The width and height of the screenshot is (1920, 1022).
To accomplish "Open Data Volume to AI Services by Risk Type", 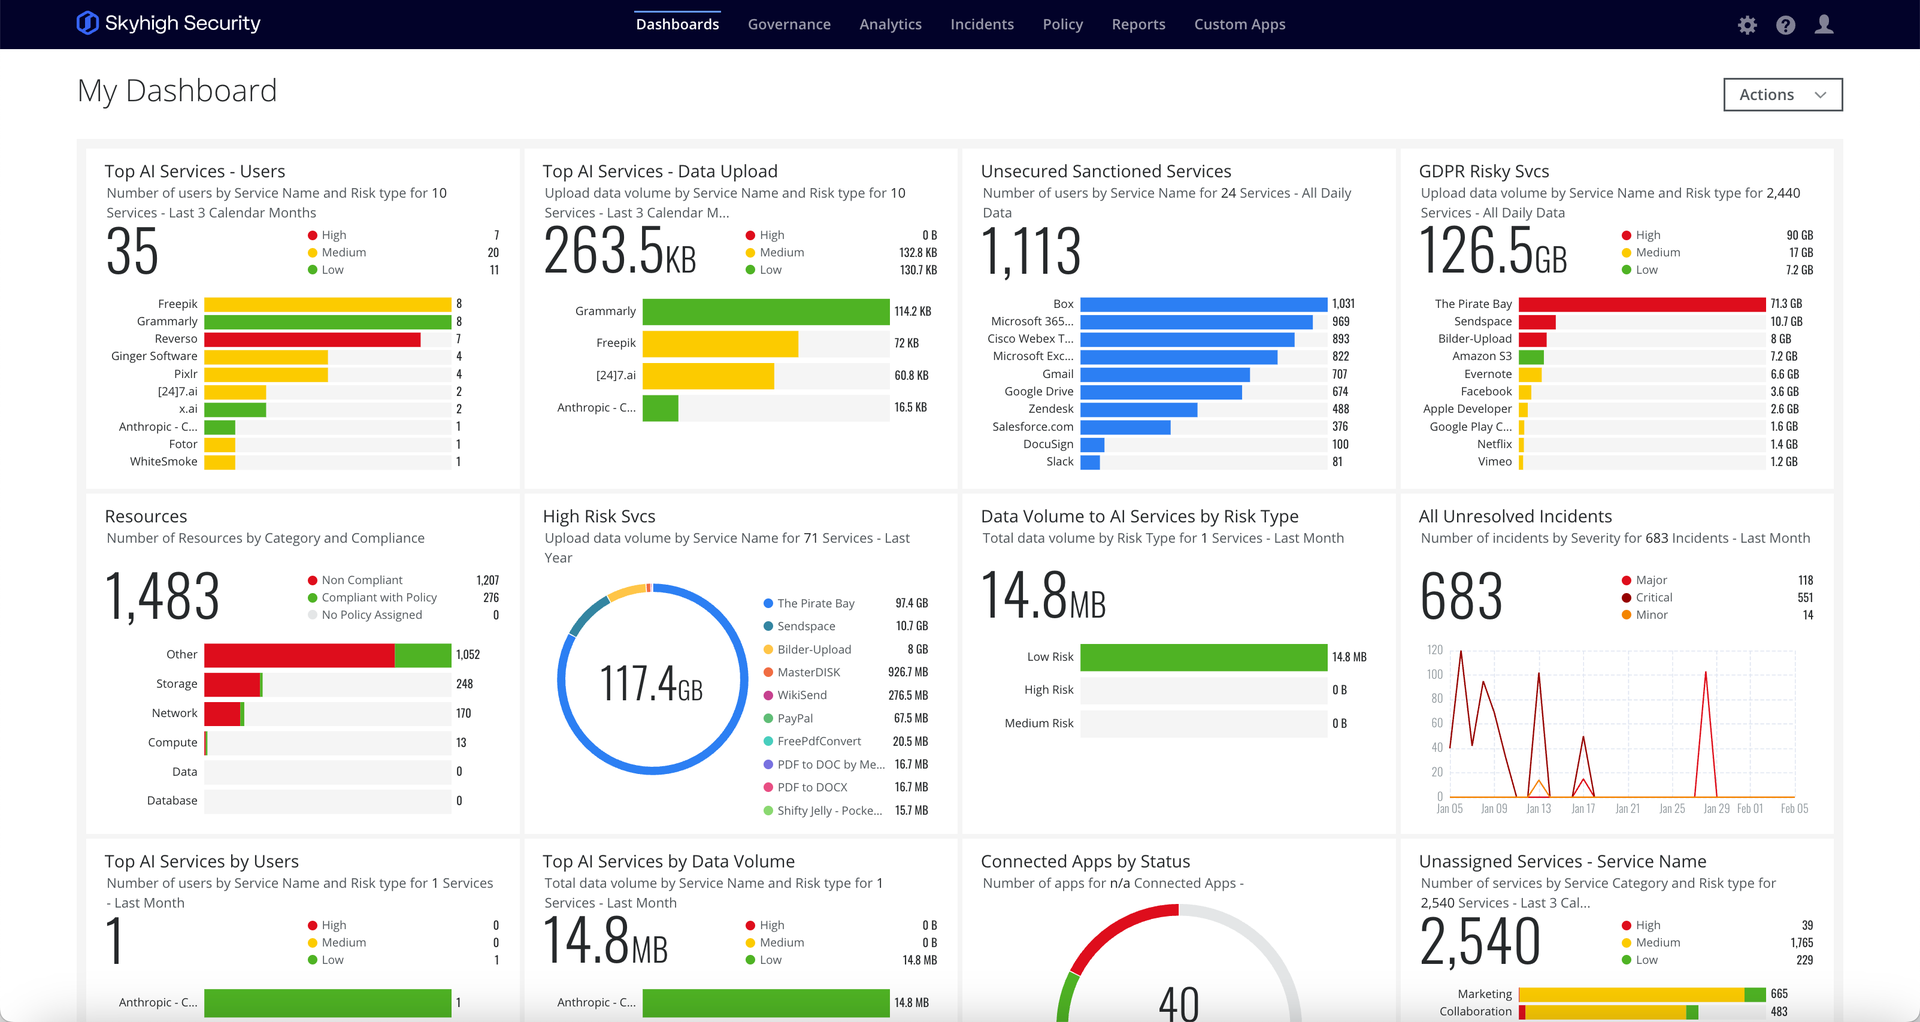I will coord(1139,516).
